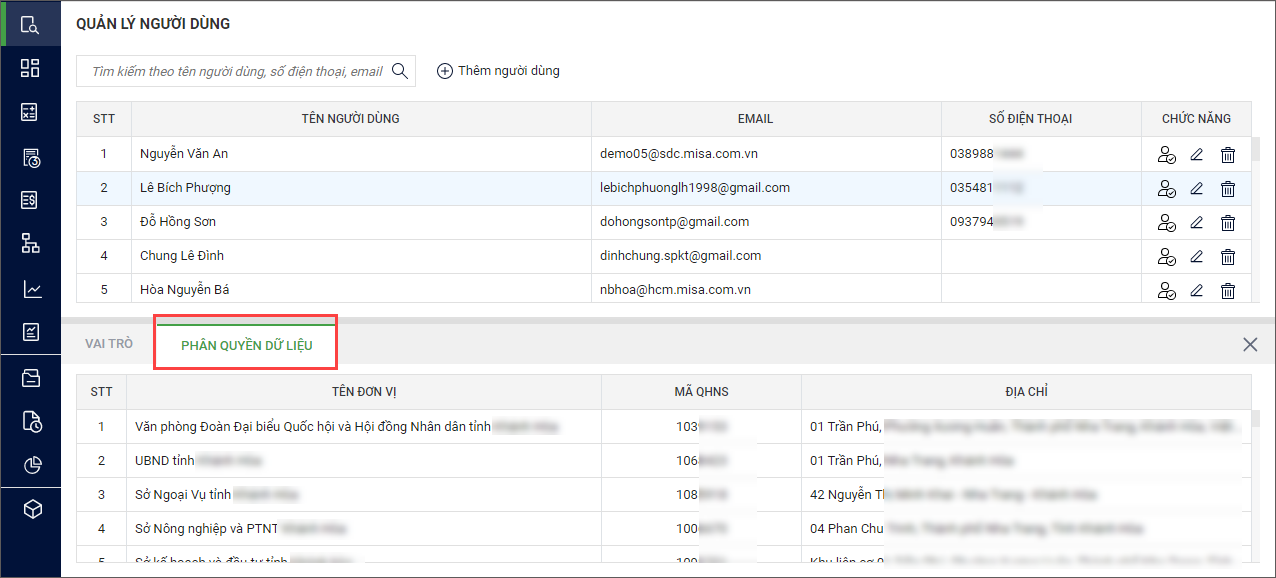The height and width of the screenshot is (578, 1276).
Task: Open role assignment for Đỗ Hồng Sơn
Action: pyautogui.click(x=1166, y=223)
